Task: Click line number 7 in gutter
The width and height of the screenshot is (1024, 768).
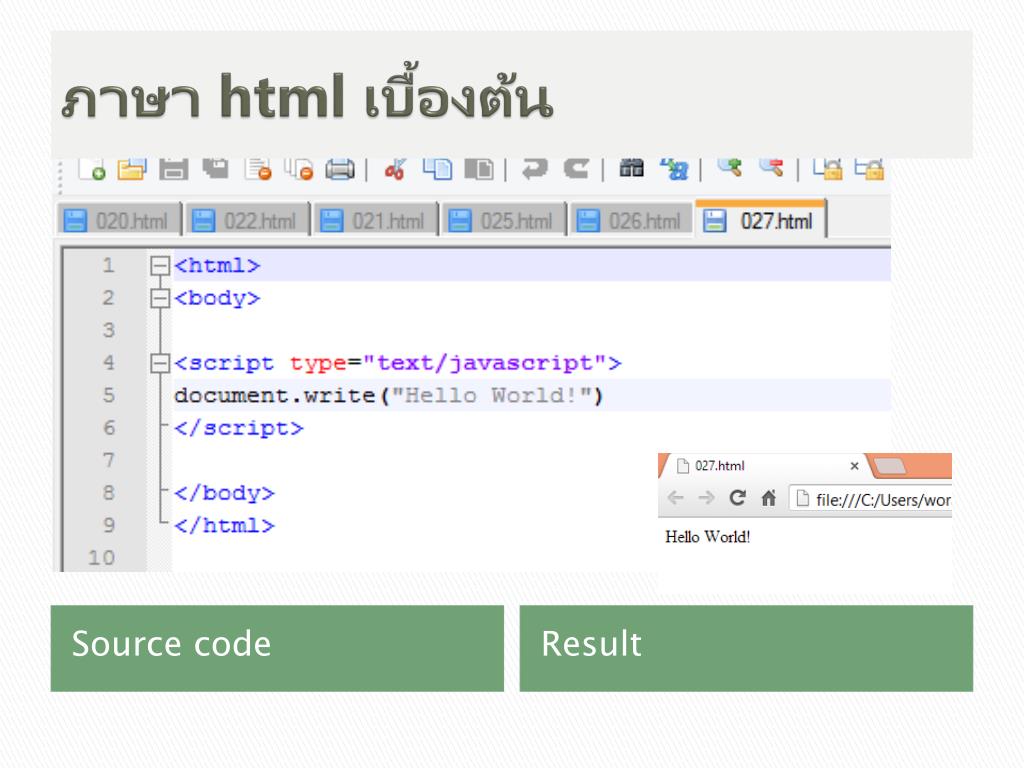Action: [x=108, y=460]
